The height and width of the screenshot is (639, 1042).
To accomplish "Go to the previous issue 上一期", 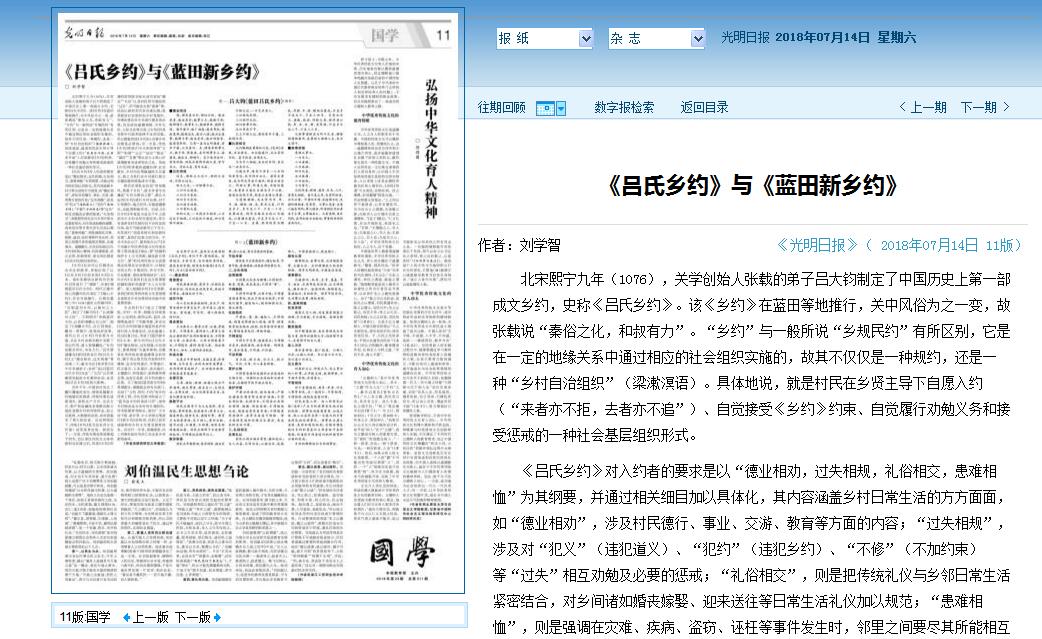I will click(x=928, y=108).
